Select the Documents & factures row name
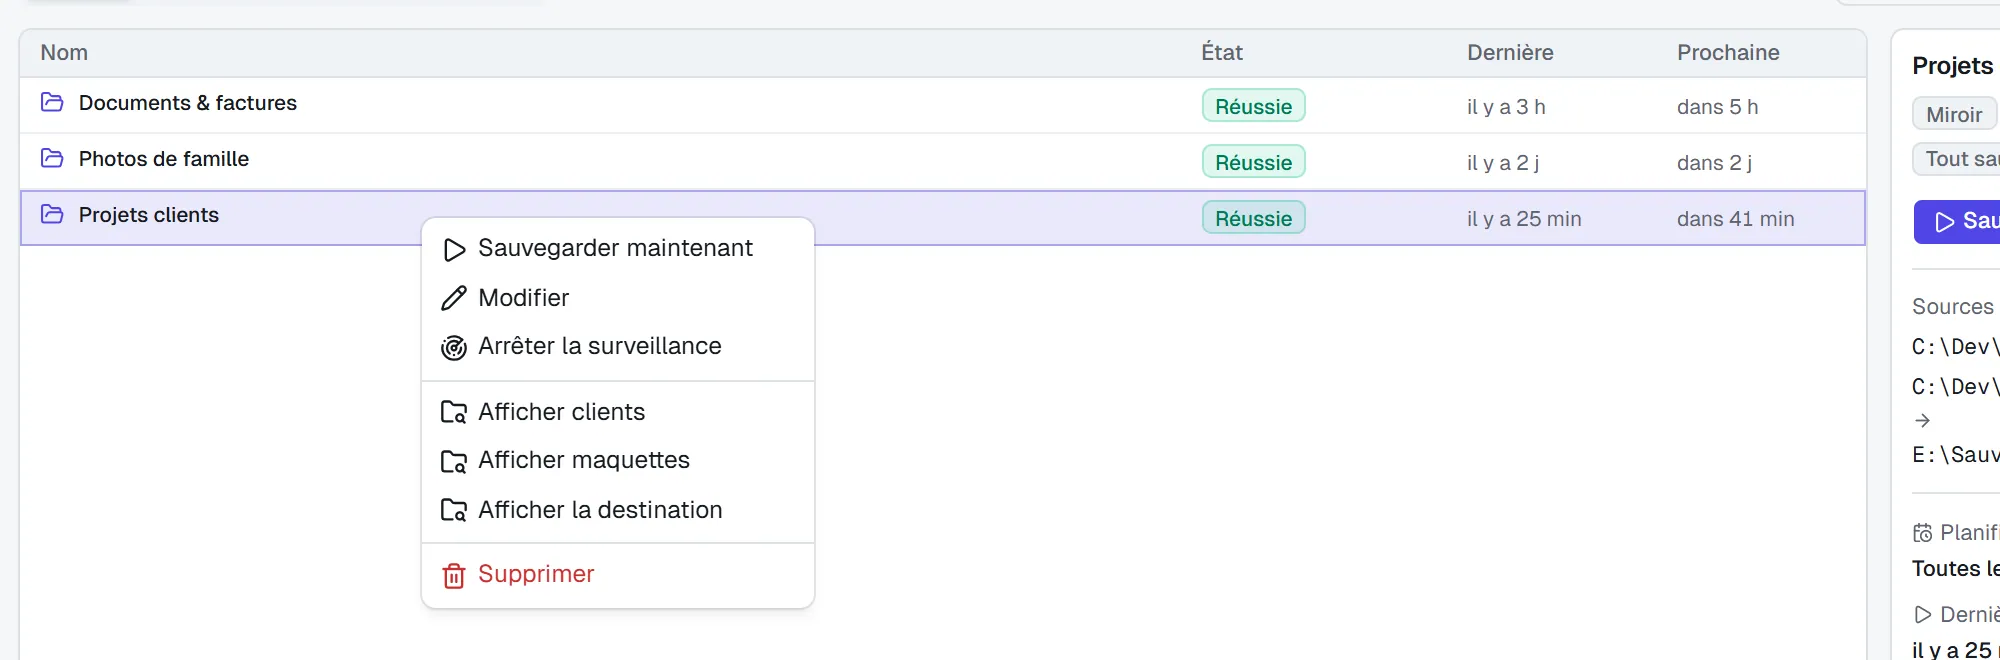Viewport: 2000px width, 660px height. click(188, 103)
